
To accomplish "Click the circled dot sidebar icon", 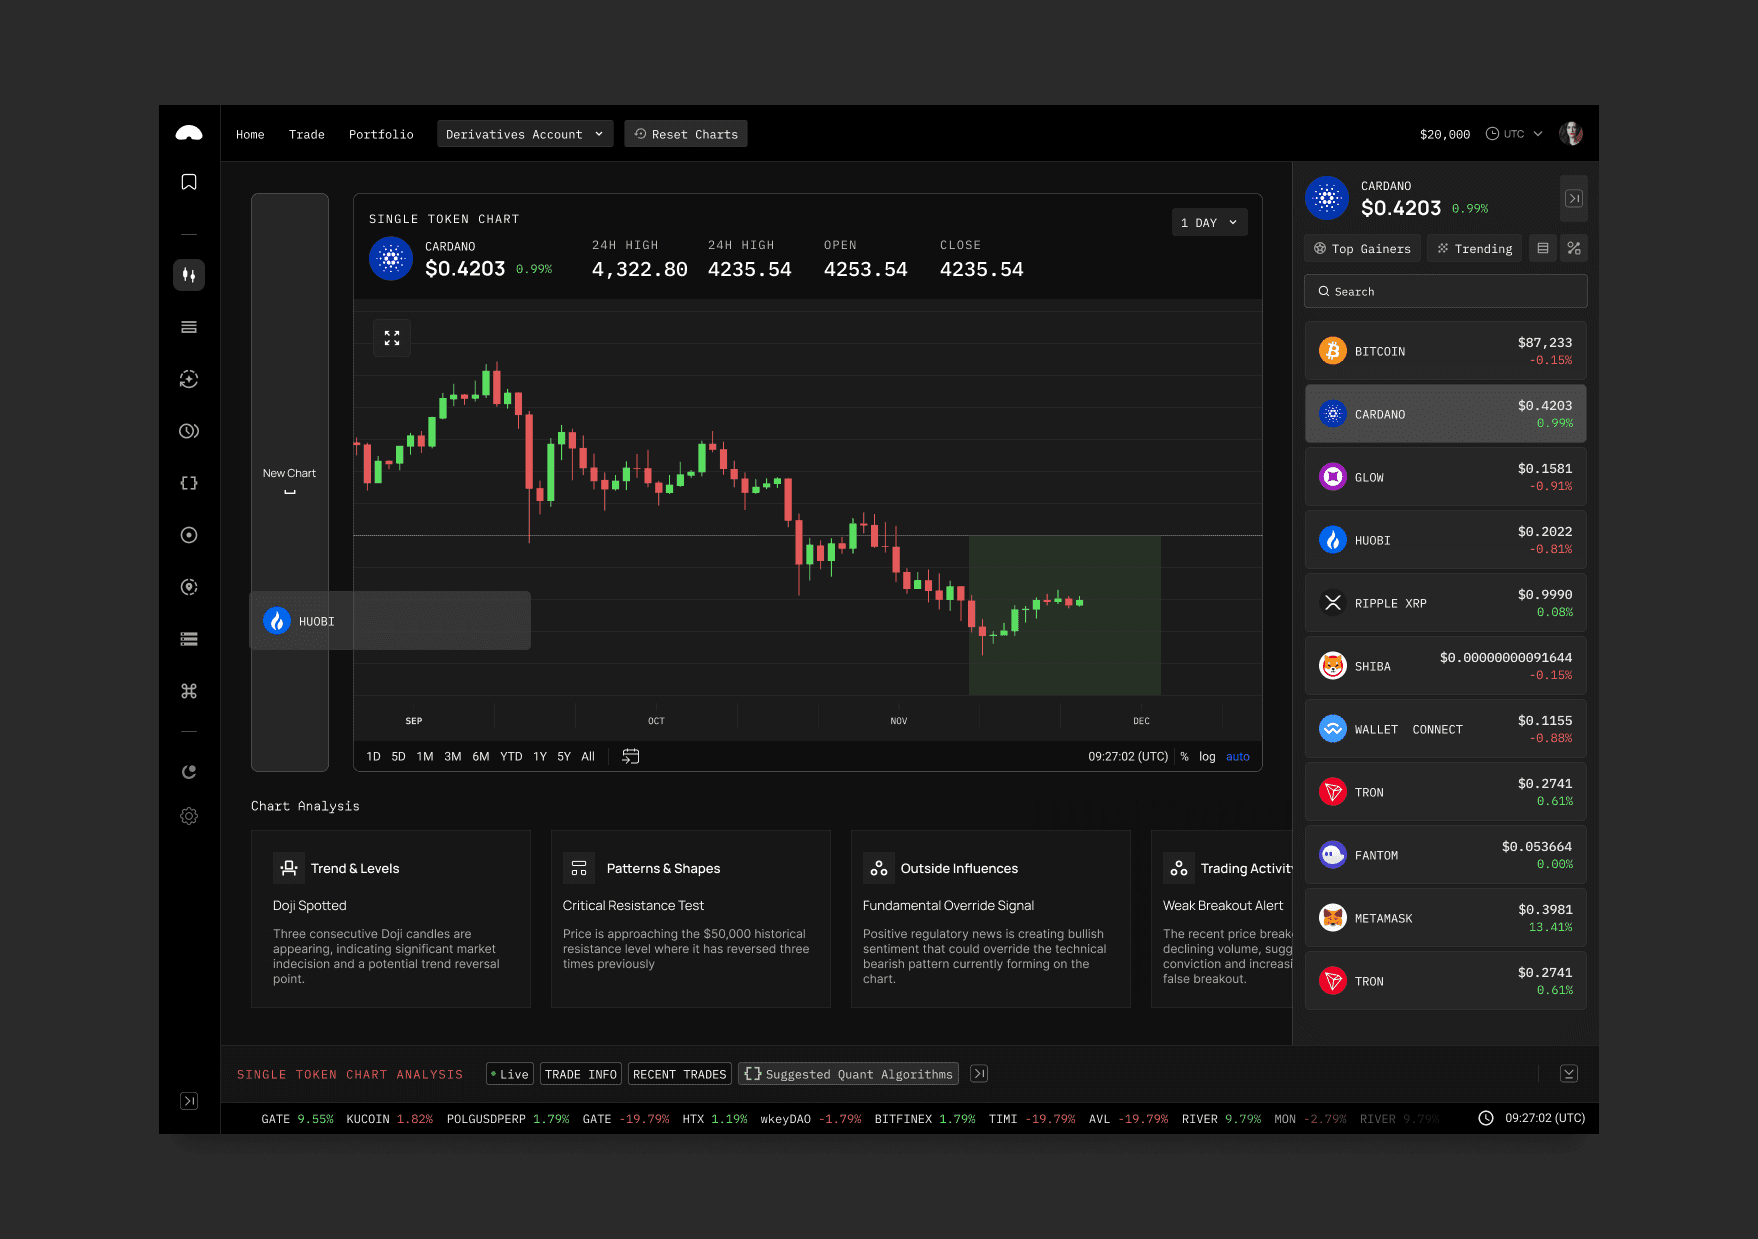I will 189,535.
